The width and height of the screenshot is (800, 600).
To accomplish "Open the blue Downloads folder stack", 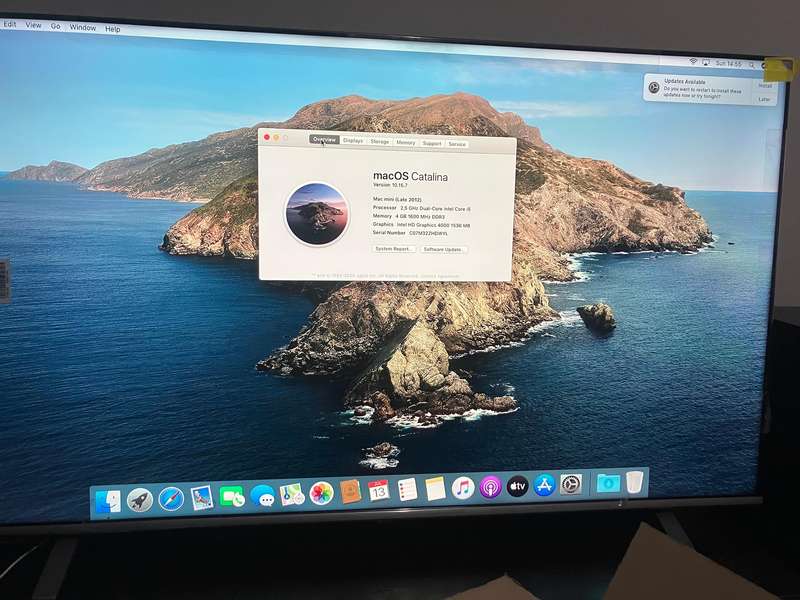I will tap(608, 483).
